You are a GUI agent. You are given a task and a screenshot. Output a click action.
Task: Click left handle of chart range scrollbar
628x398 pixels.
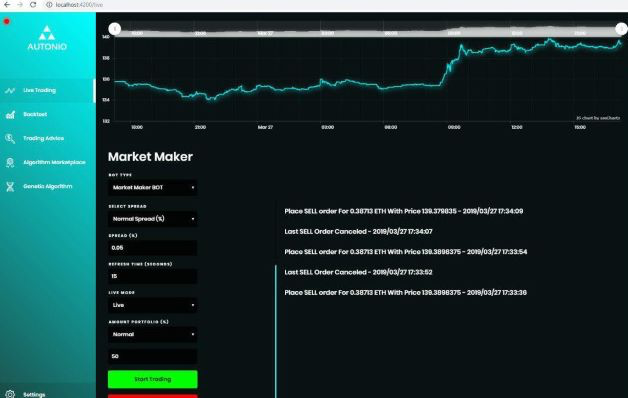pyautogui.click(x=115, y=29)
